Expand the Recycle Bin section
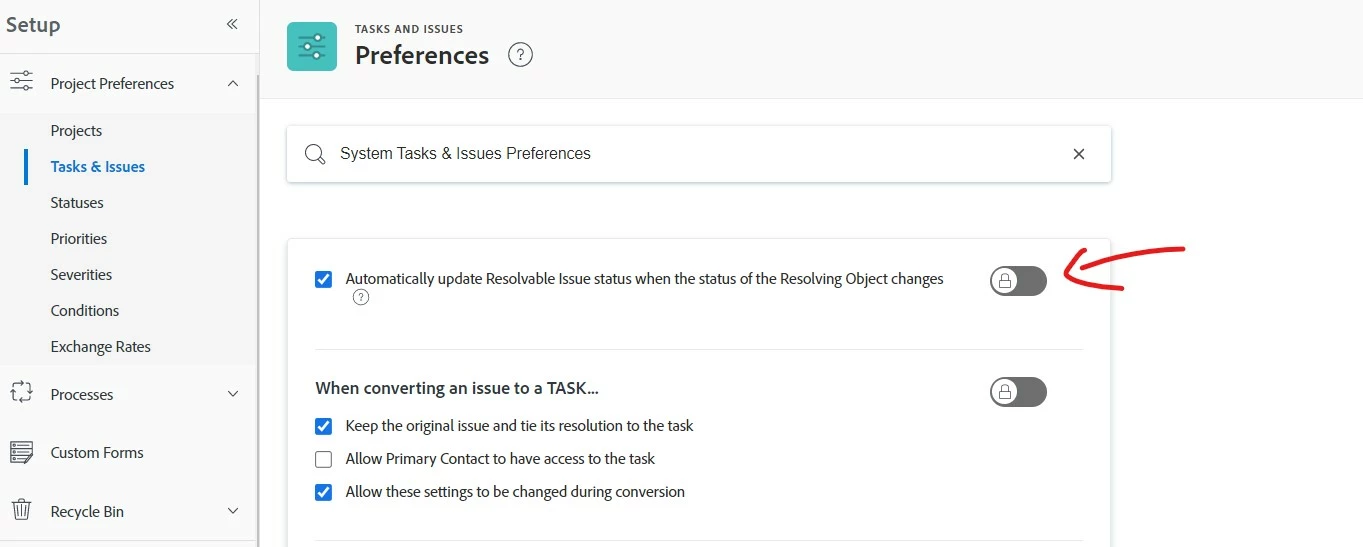Screen dimensions: 1363x547 (233, 511)
